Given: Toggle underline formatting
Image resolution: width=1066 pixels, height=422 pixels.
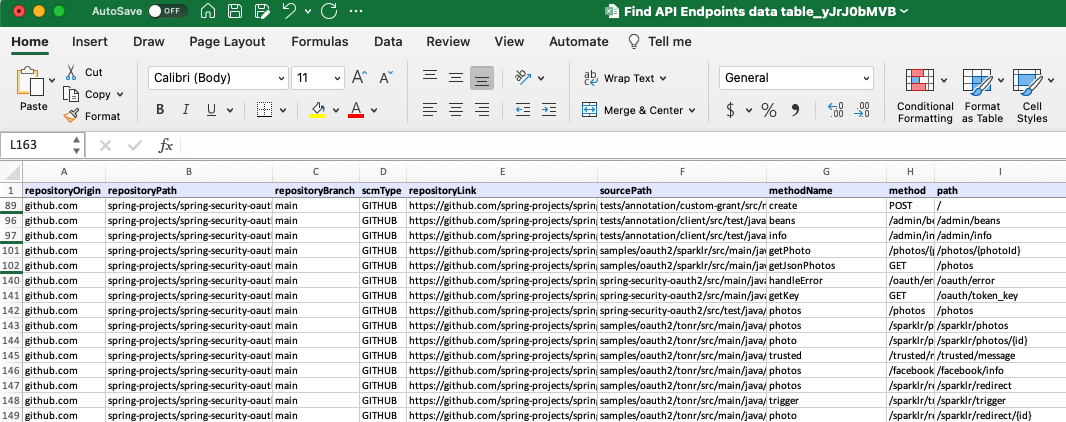Looking at the screenshot, I should [x=211, y=109].
